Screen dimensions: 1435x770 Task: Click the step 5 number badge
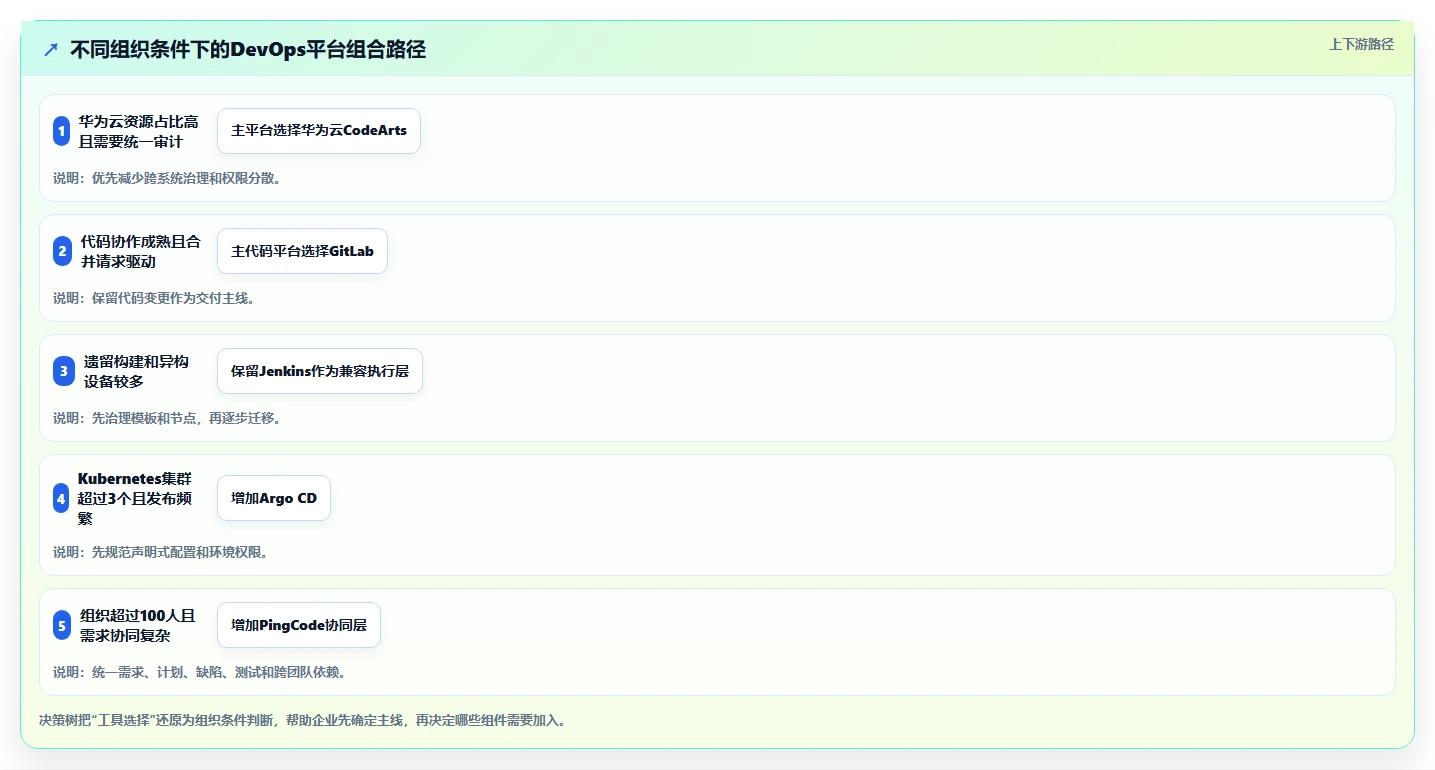[x=62, y=627]
